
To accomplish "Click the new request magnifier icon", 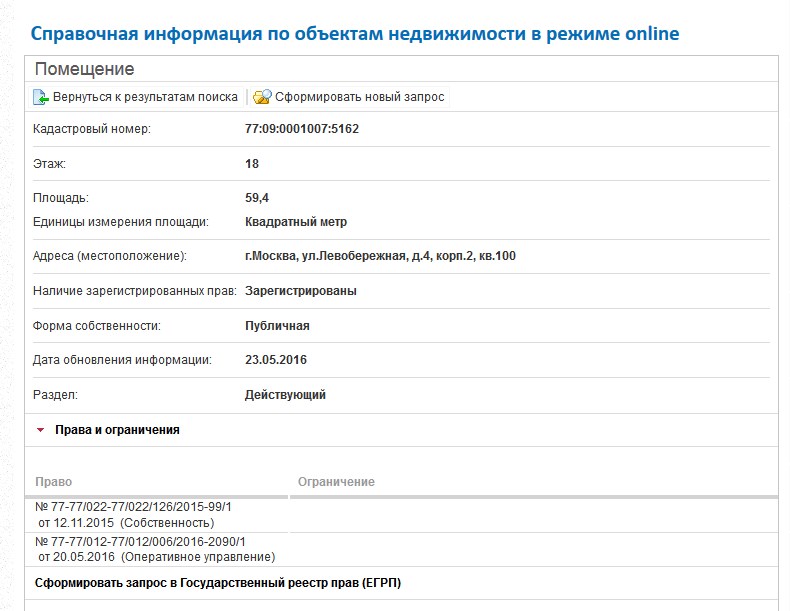I will click(262, 97).
